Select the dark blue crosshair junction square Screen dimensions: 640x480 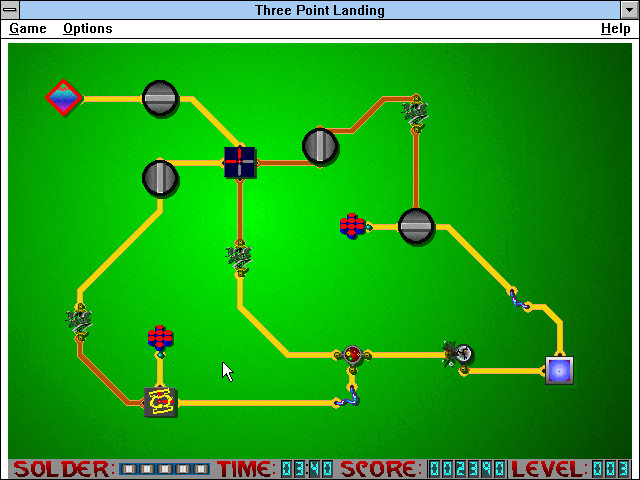pos(240,162)
